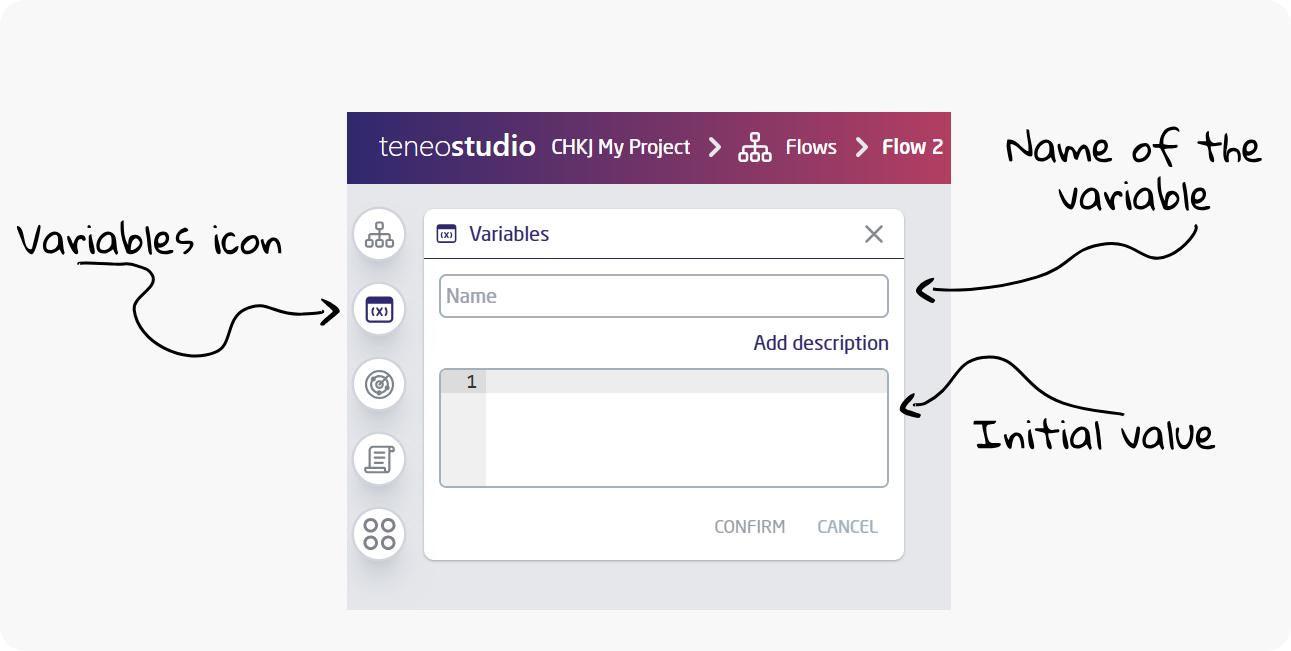Screen dimensions: 1291x651
Task: Select line number 1 in the editor gutter
Action: (471, 382)
